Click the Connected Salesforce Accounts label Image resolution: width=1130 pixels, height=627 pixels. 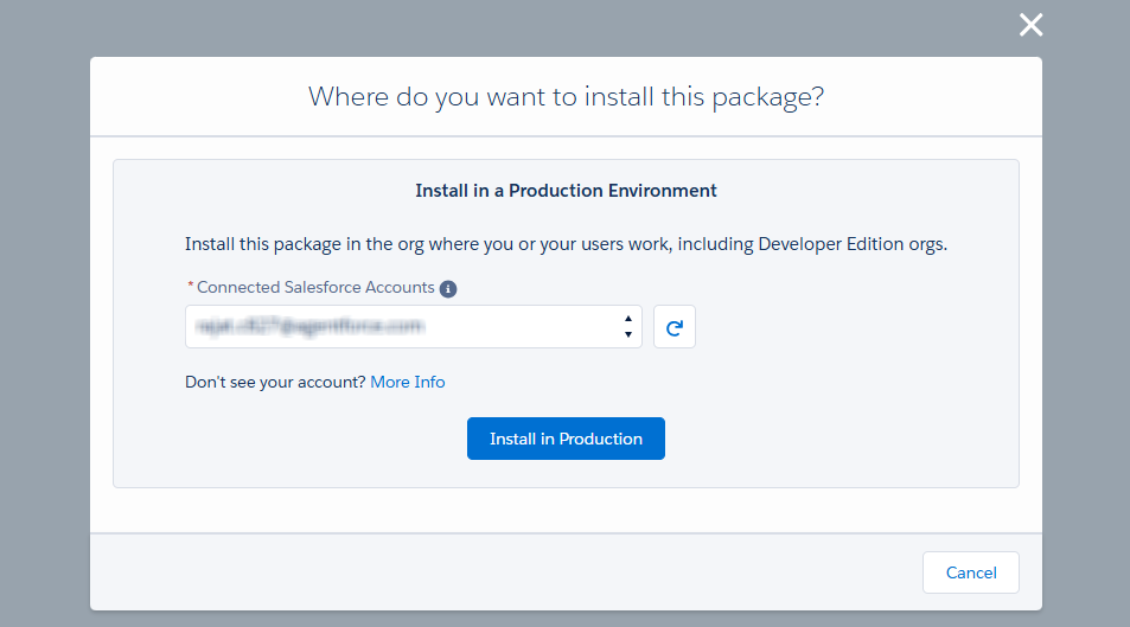tap(315, 287)
